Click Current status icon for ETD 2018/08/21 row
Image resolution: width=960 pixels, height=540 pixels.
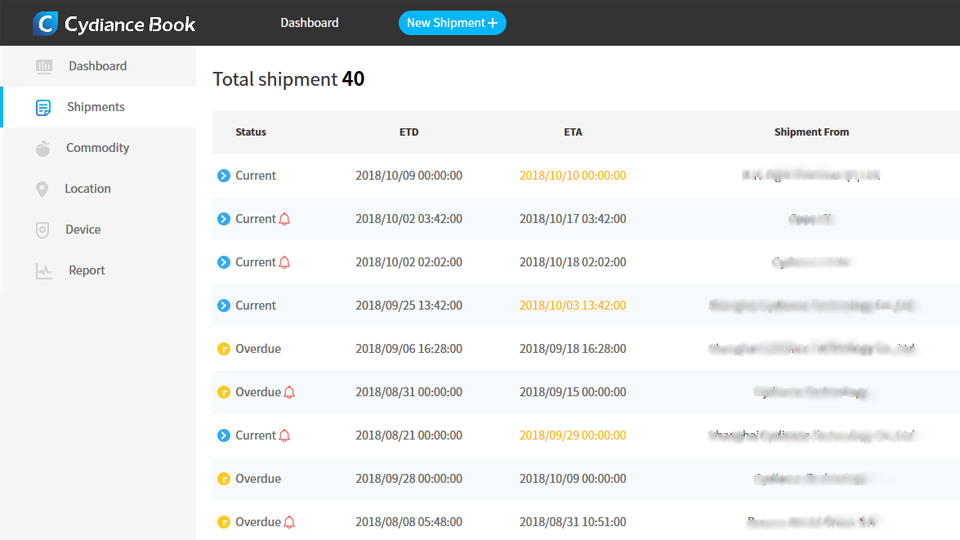(x=223, y=435)
